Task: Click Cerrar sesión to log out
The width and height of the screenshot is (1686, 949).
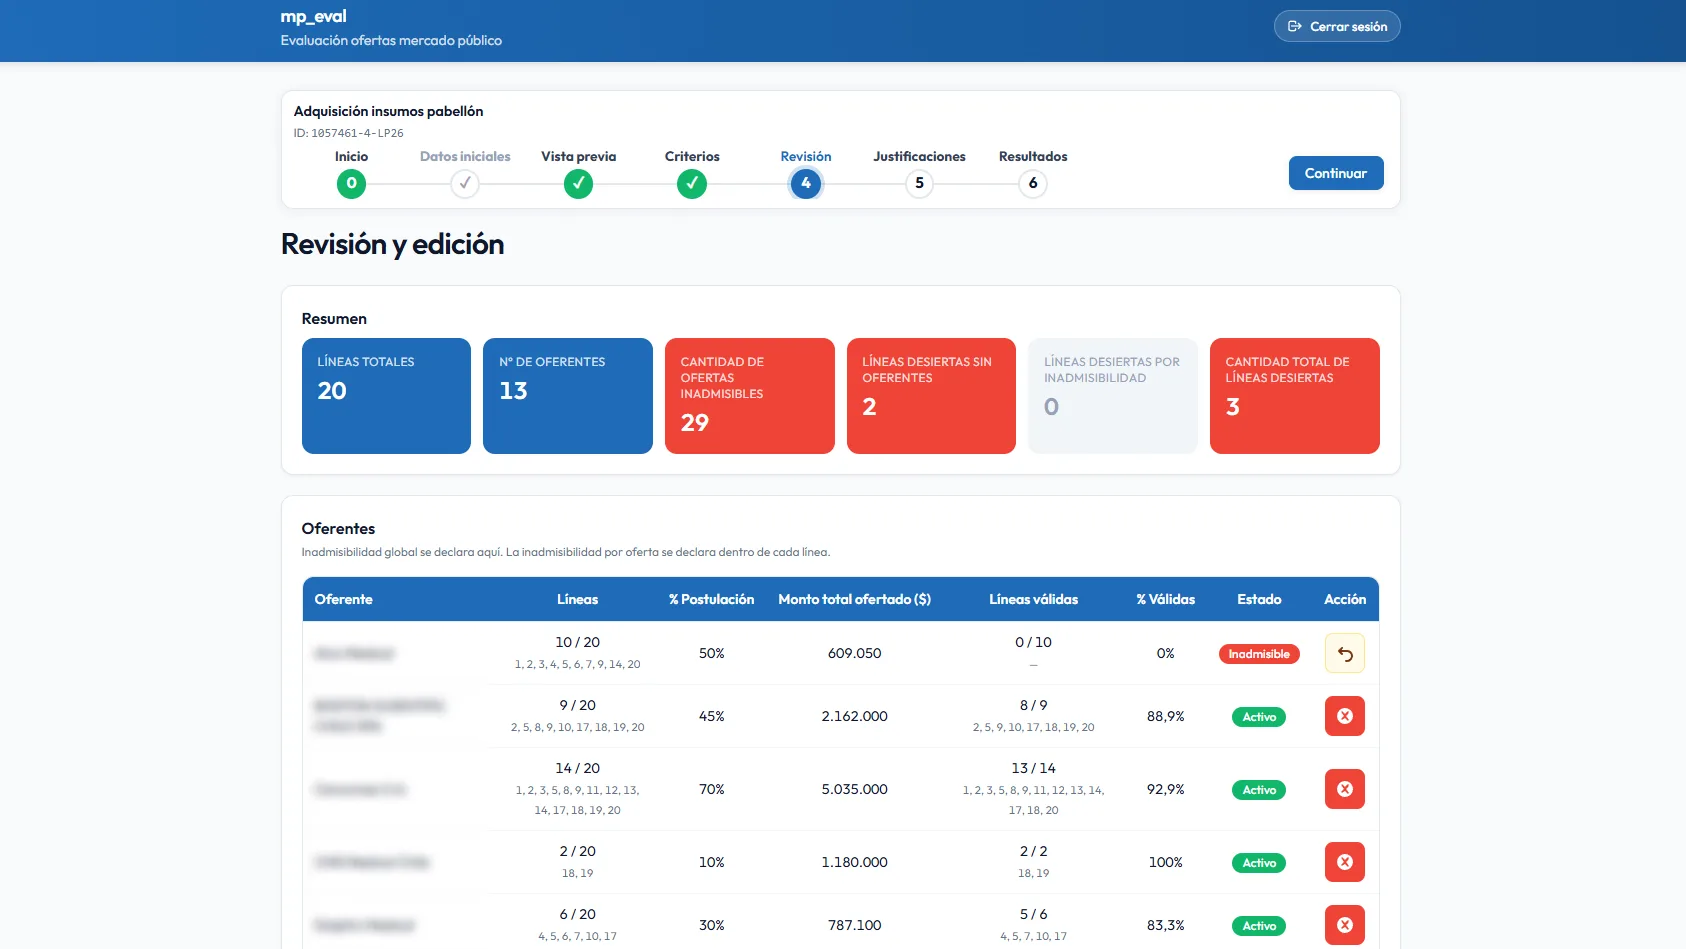Action: point(1337,26)
